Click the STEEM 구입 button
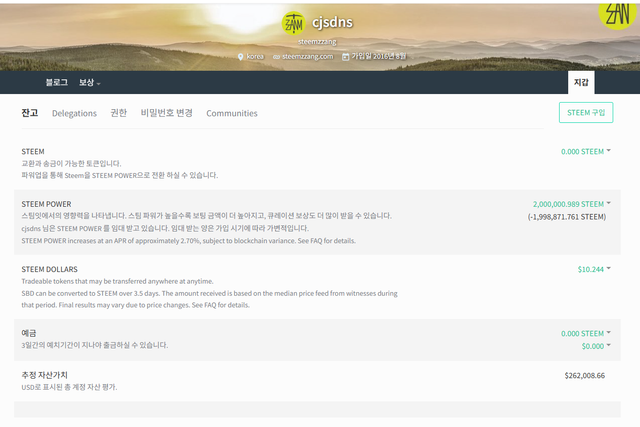Screen dimensions: 640x427 pos(586,112)
